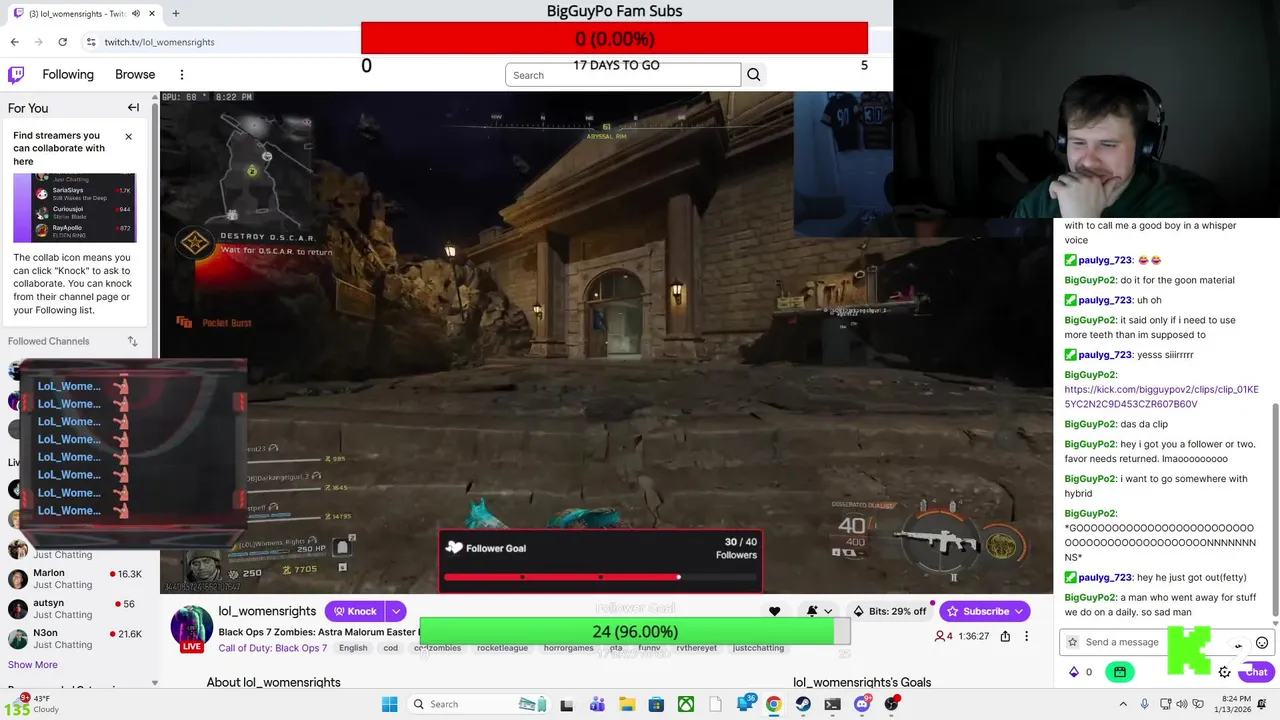Click the channel points star icon in chat box
The image size is (1280, 720).
[1072, 642]
